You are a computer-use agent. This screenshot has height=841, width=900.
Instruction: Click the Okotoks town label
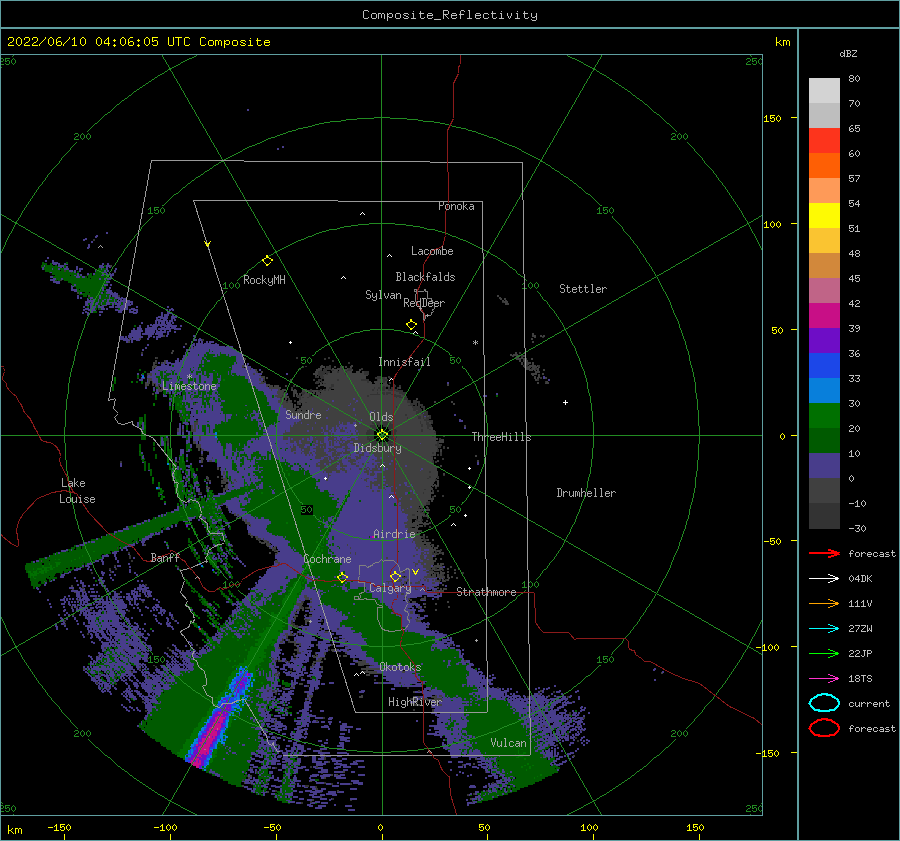pos(400,667)
